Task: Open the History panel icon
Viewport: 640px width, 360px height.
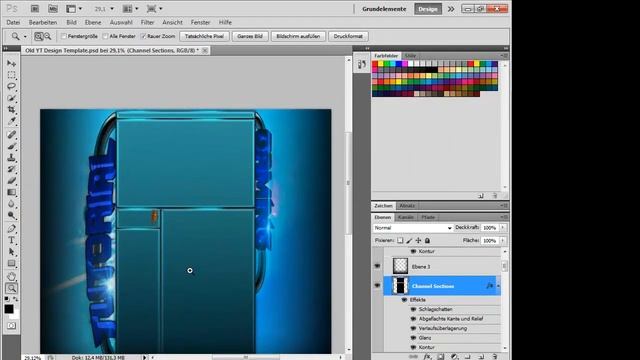Action: (x=362, y=64)
